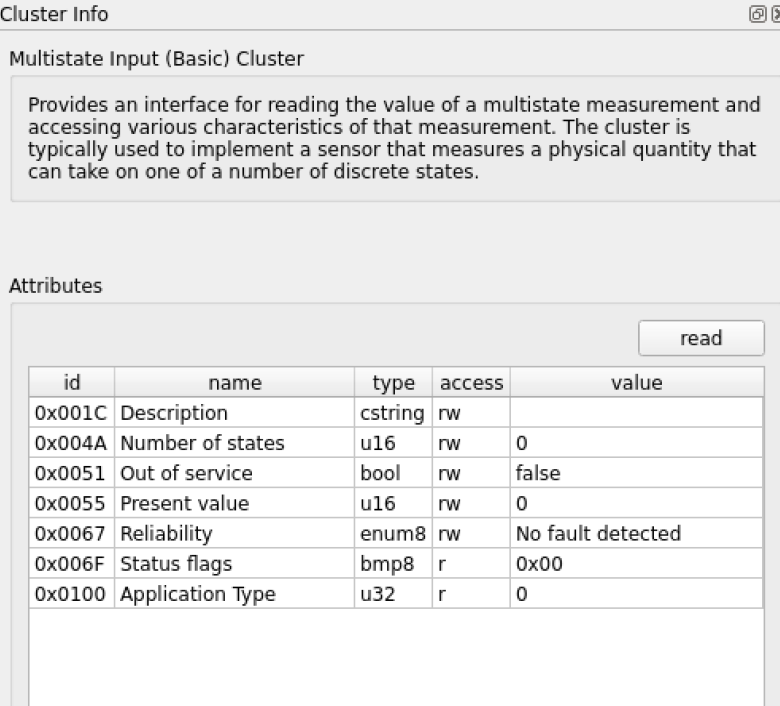Screen dimensions: 780x706
Task: Float the Cluster Info panel icon
Action: coord(757,14)
